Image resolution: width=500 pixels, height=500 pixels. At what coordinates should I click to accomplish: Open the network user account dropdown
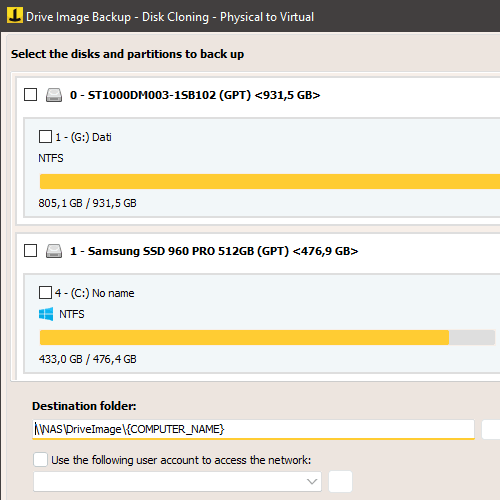177,481
